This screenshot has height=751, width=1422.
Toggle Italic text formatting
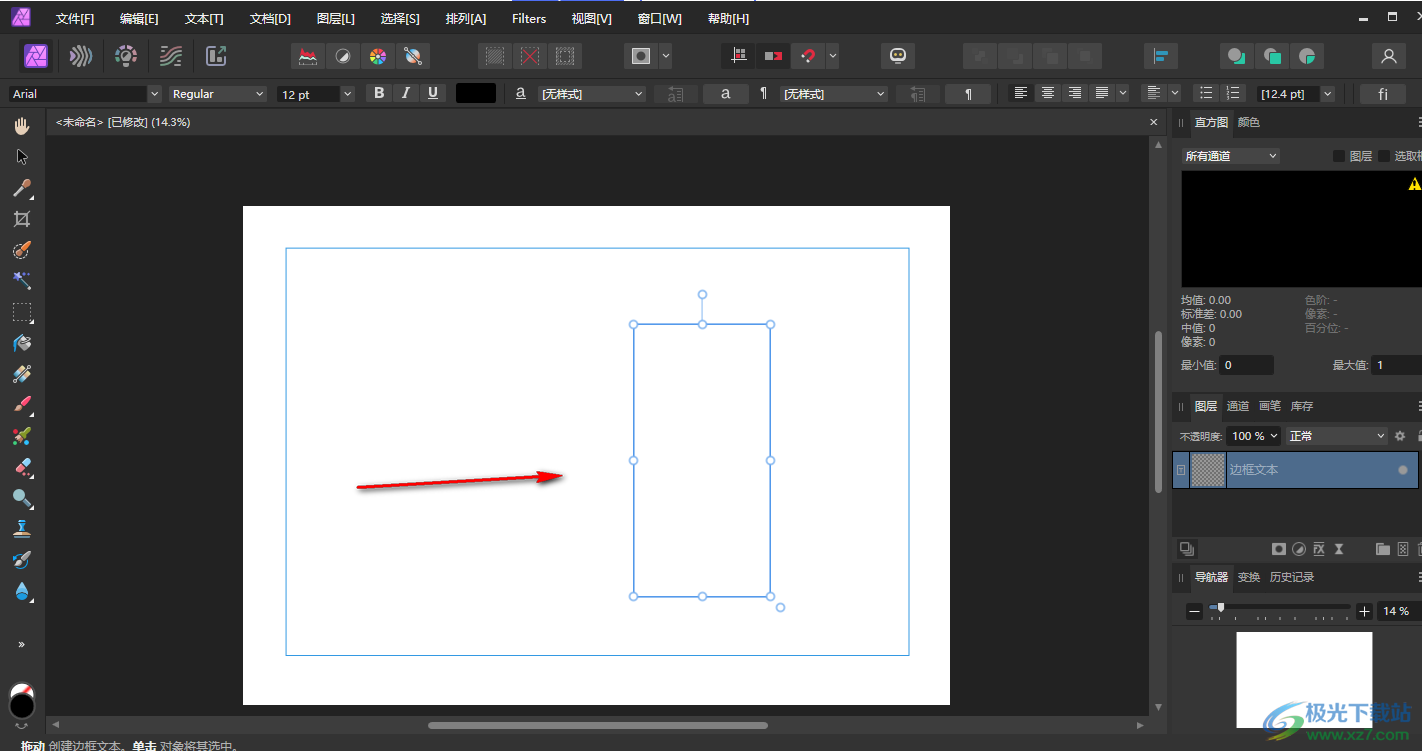(405, 93)
